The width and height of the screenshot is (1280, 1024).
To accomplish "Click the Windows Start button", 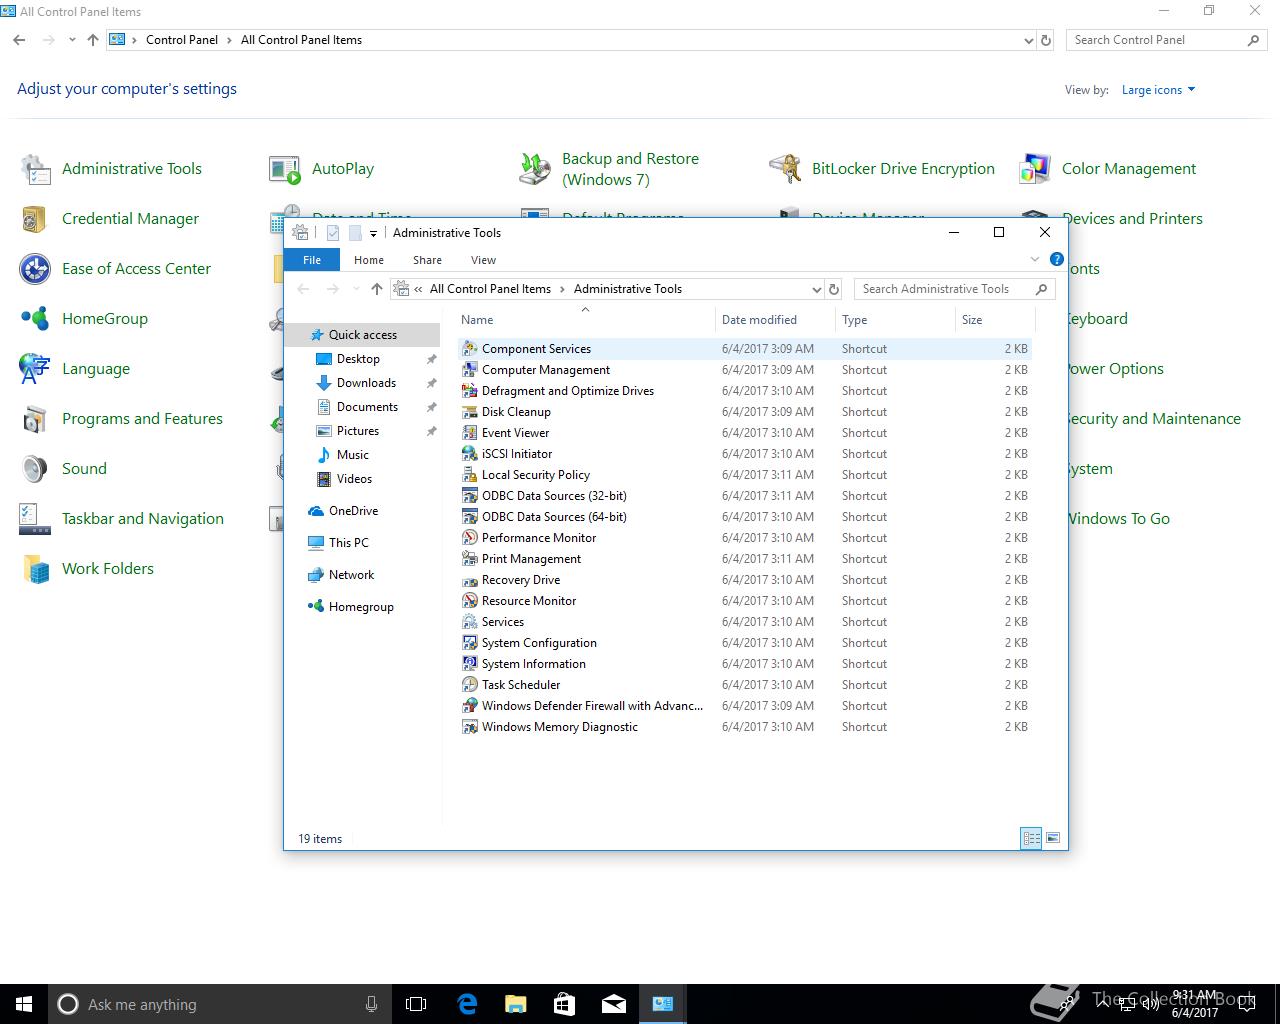I will point(24,1004).
